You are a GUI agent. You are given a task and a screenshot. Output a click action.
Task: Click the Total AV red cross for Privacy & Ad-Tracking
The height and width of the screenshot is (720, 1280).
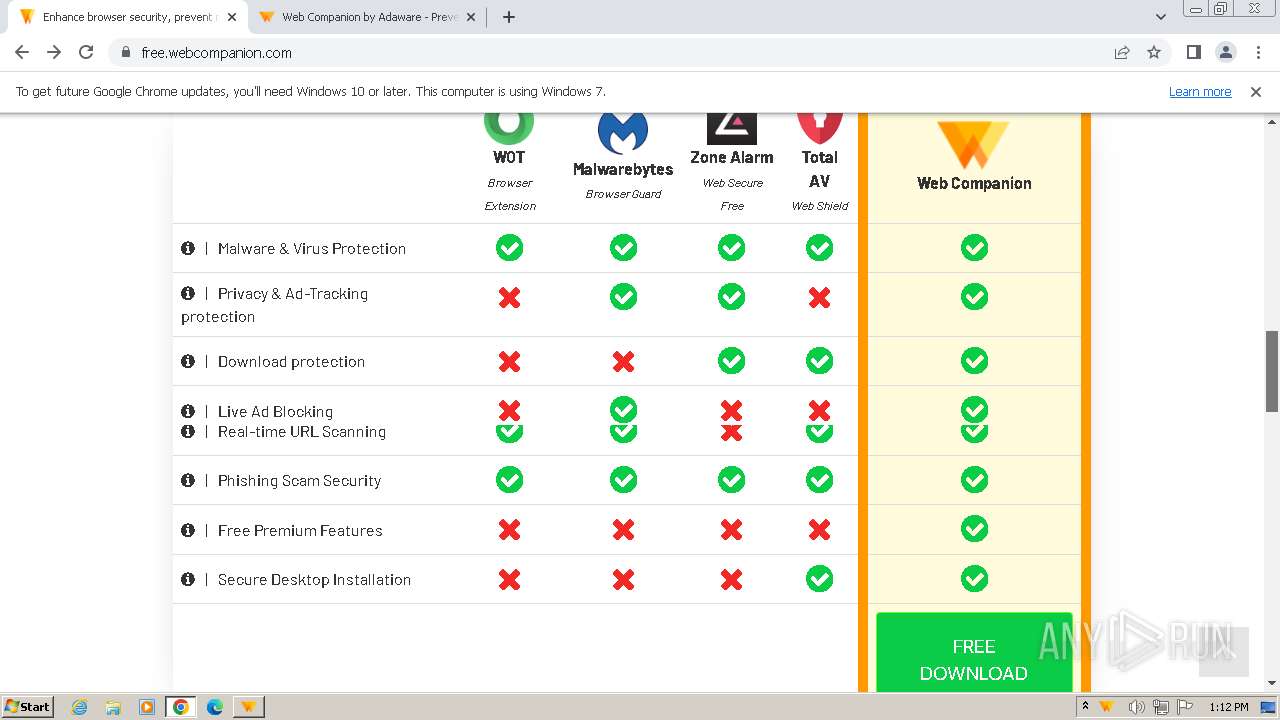(819, 297)
